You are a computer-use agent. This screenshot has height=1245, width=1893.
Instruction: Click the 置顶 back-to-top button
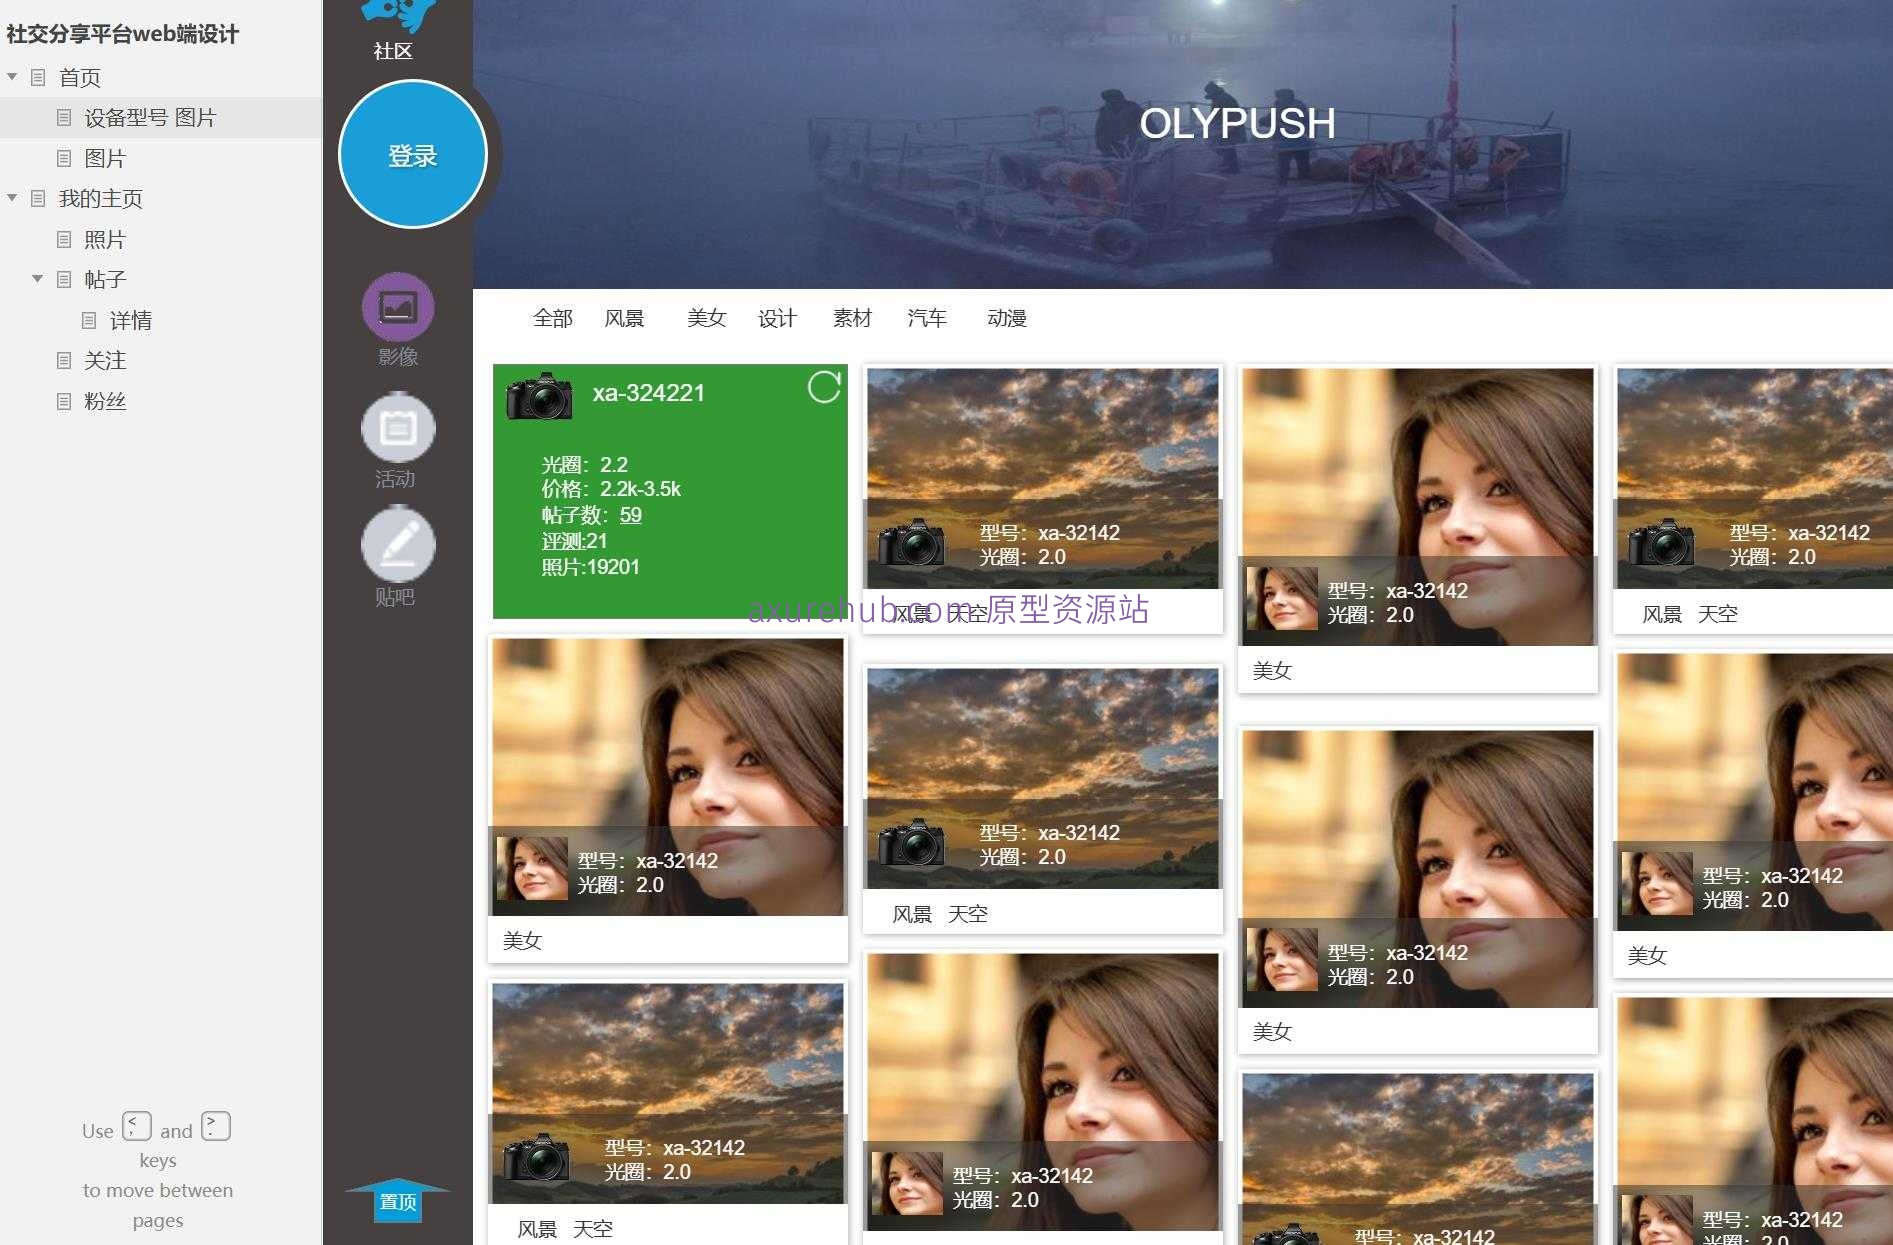pos(397,1201)
